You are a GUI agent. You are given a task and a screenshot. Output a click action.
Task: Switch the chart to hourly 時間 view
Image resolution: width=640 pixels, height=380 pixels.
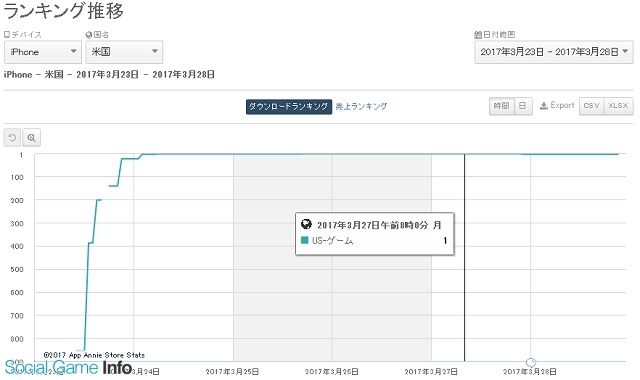[x=502, y=106]
